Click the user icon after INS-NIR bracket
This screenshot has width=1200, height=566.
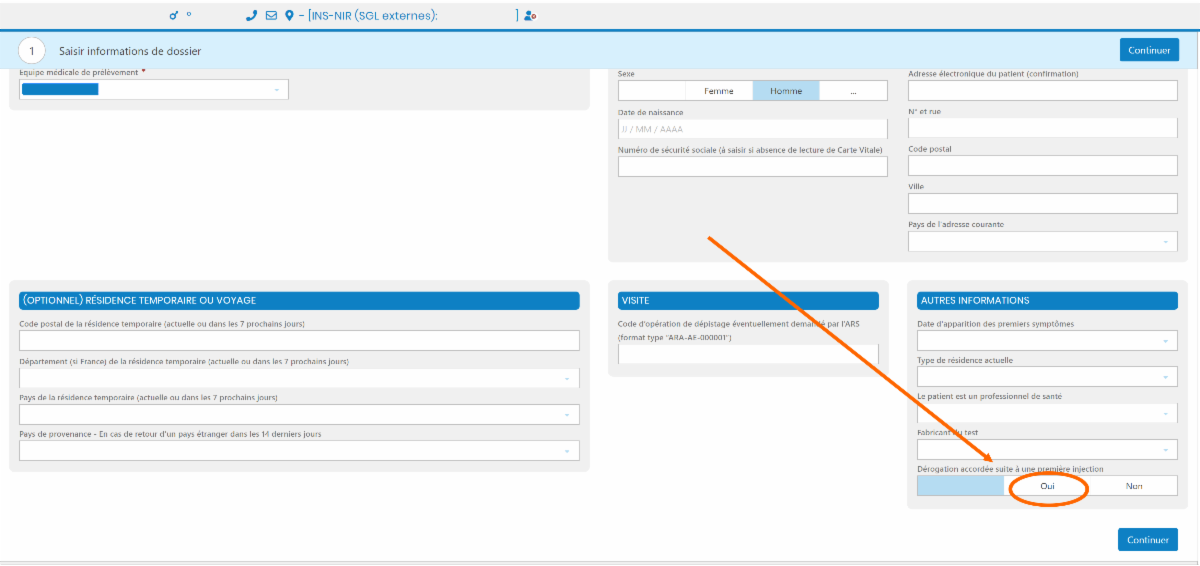530,16
